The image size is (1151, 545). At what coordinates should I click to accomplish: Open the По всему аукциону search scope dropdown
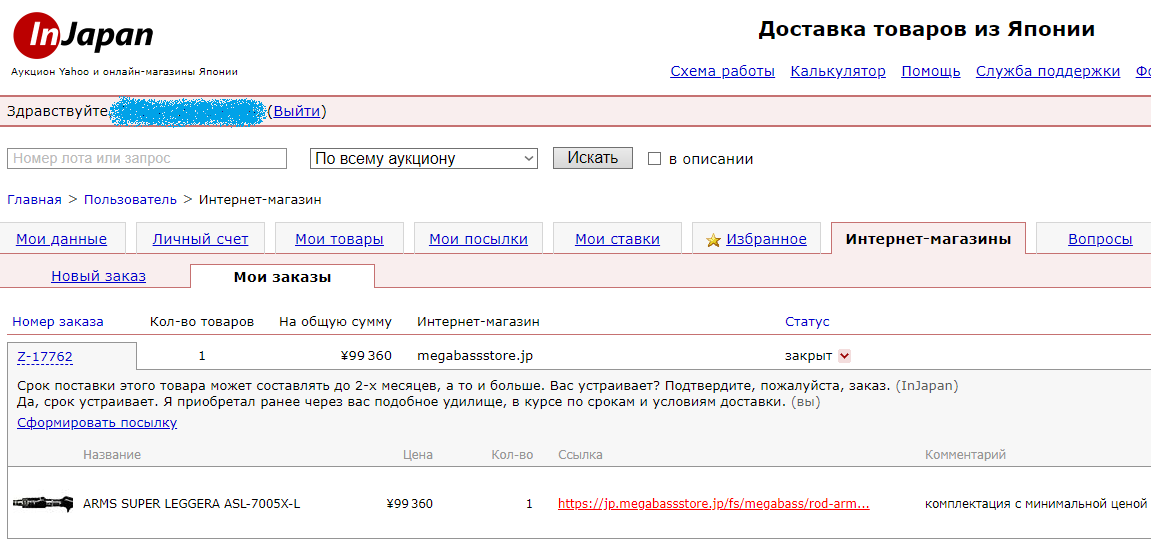pyautogui.click(x=424, y=159)
